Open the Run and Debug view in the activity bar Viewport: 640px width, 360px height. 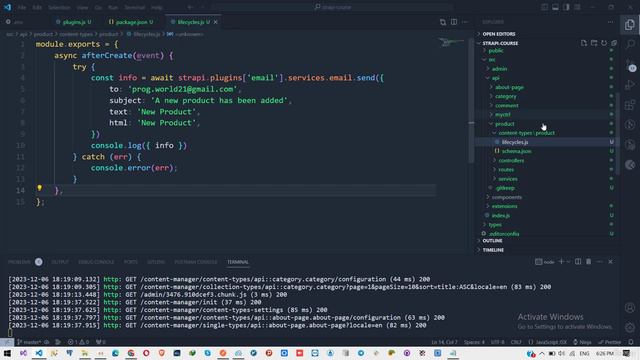tap(630, 85)
